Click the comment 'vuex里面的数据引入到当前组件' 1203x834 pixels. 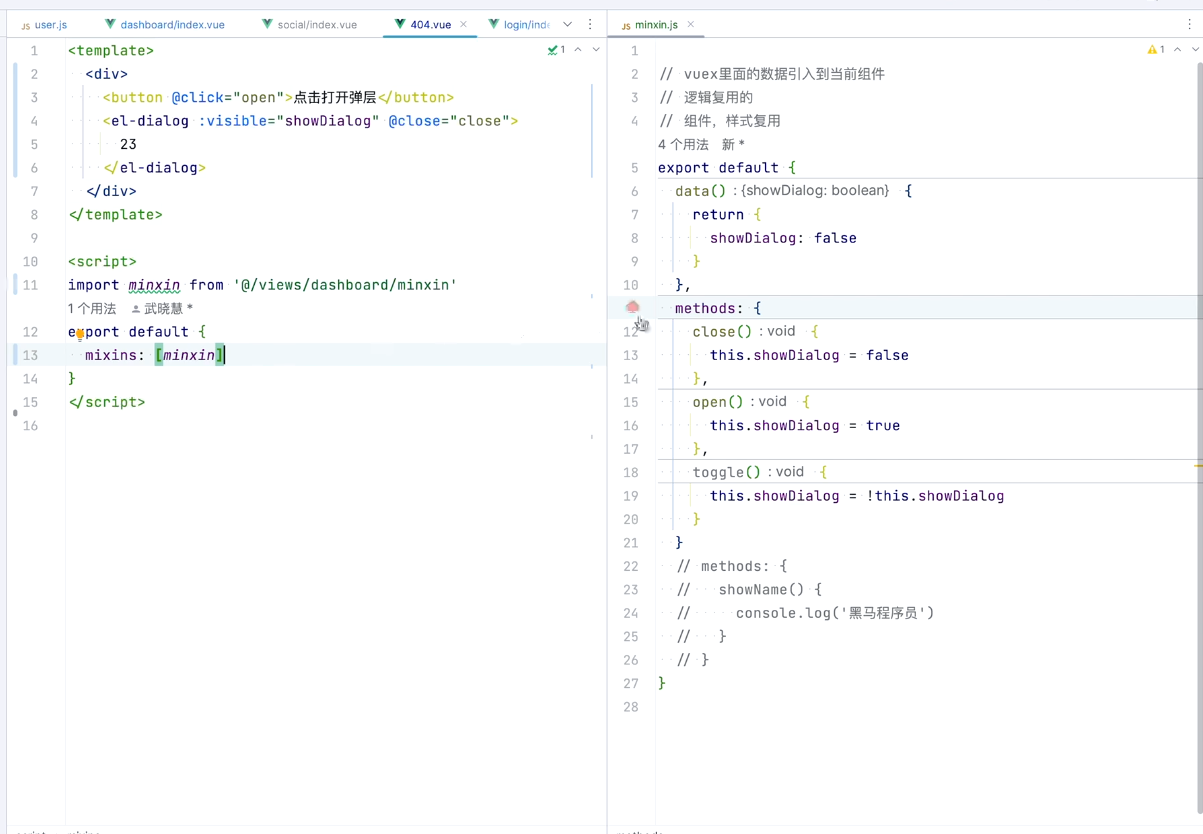click(784, 74)
